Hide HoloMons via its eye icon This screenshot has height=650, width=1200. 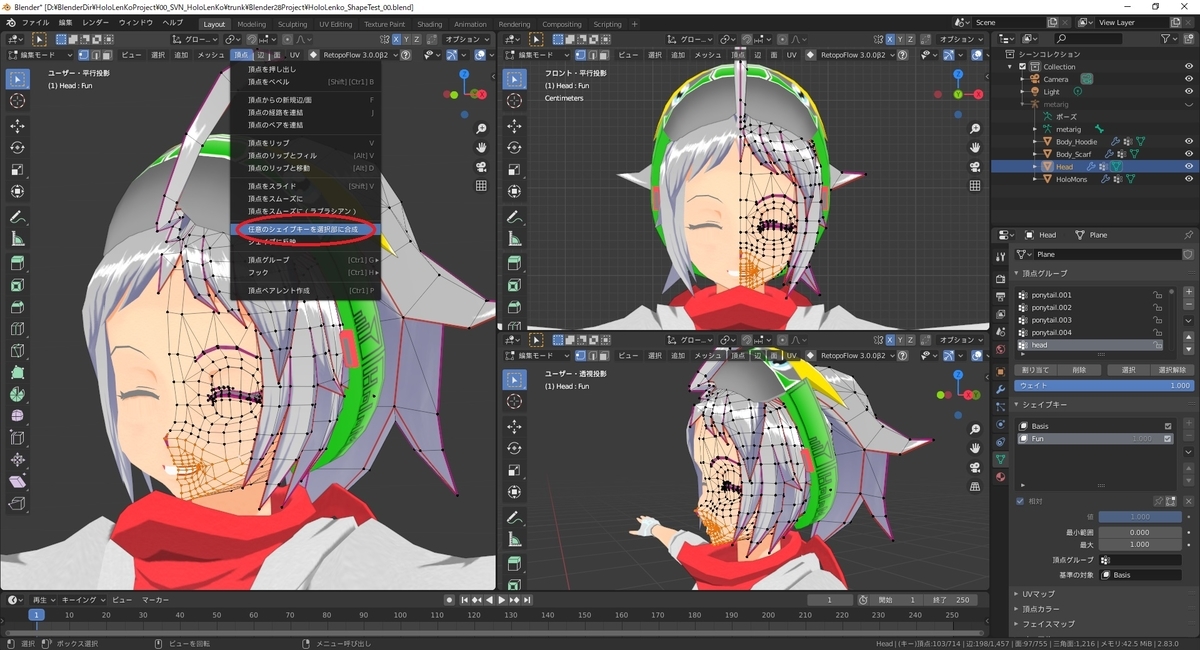tap(1189, 179)
